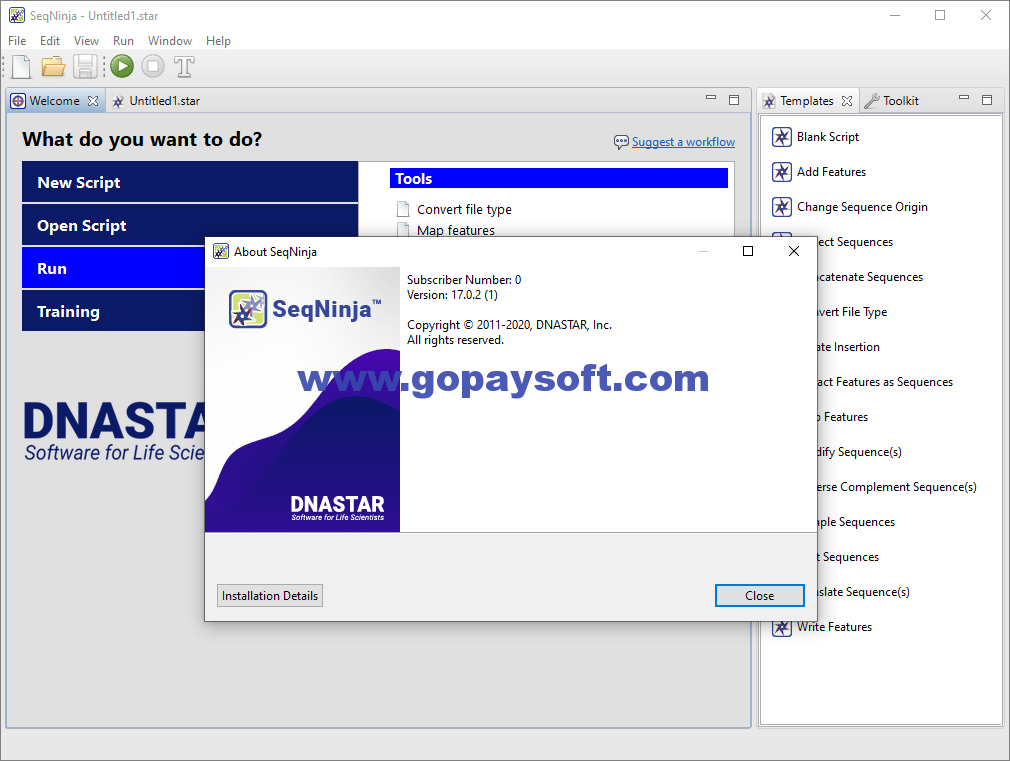The width and height of the screenshot is (1010, 761).
Task: Maximize the Welcome editor panel
Action: 734,100
